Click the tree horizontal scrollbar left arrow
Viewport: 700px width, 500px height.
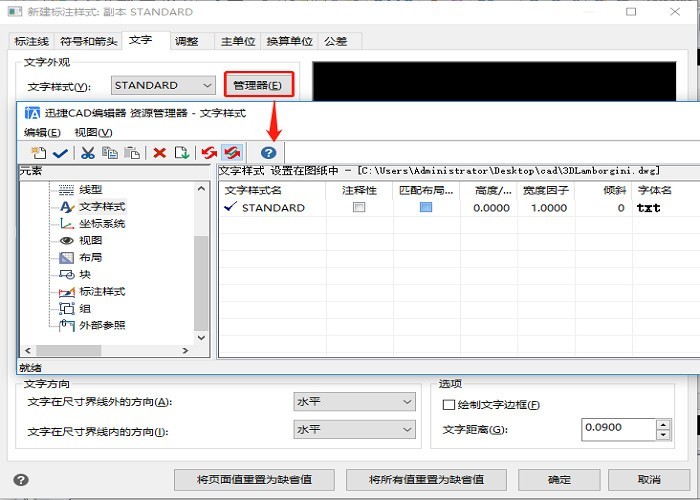point(28,351)
